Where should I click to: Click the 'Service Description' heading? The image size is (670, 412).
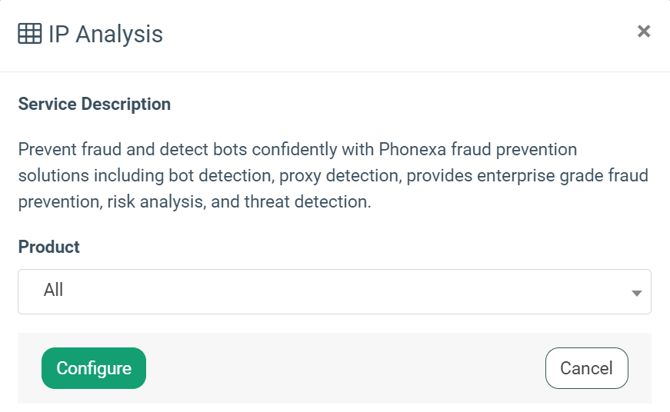(94, 104)
